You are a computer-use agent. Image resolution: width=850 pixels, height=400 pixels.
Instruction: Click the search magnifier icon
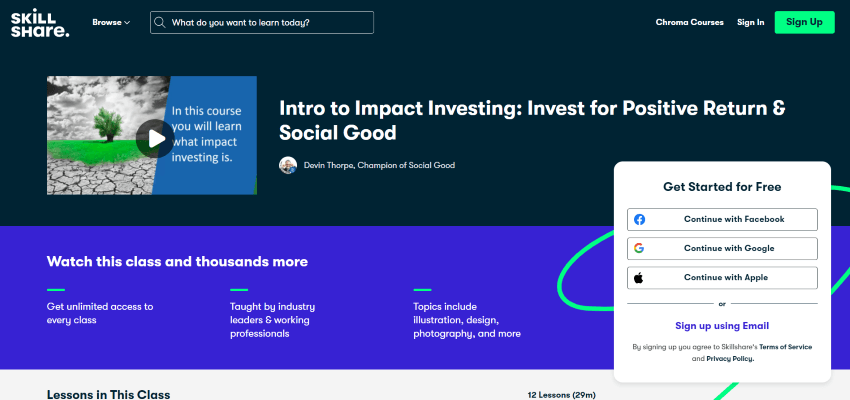(x=160, y=23)
